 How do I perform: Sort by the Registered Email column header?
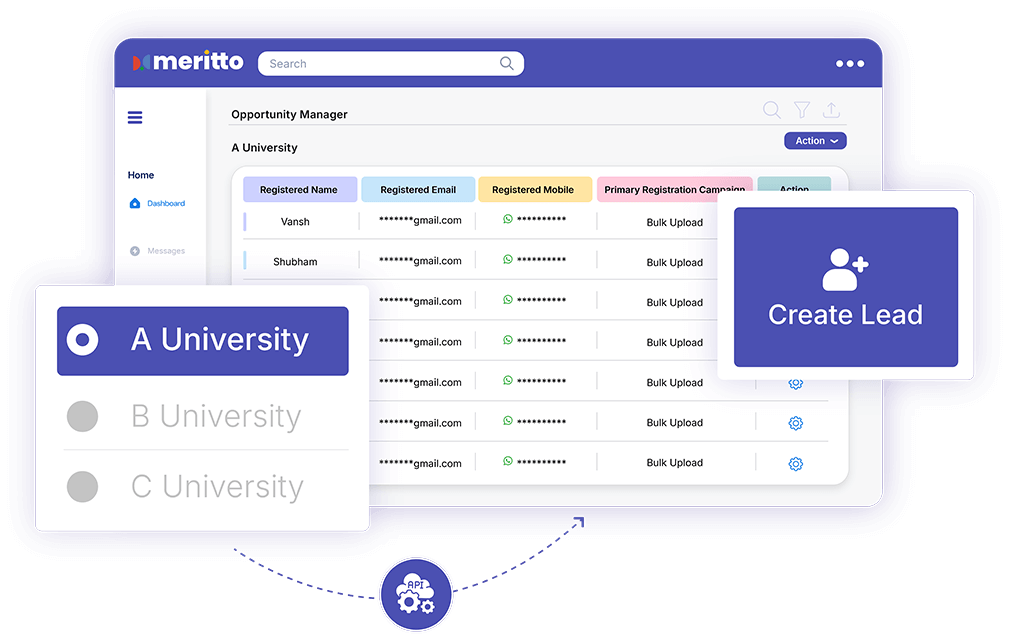[x=418, y=190]
